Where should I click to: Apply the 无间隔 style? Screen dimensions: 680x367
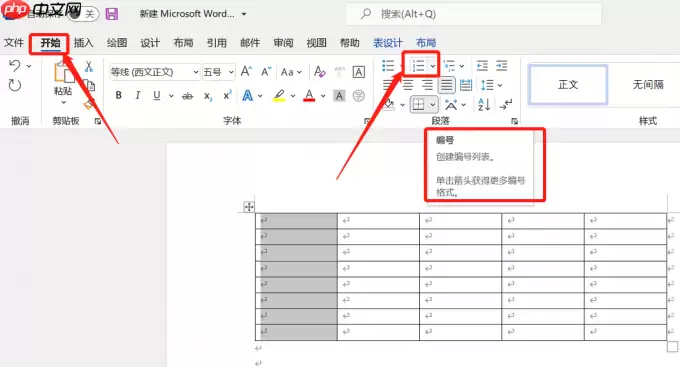[648, 85]
